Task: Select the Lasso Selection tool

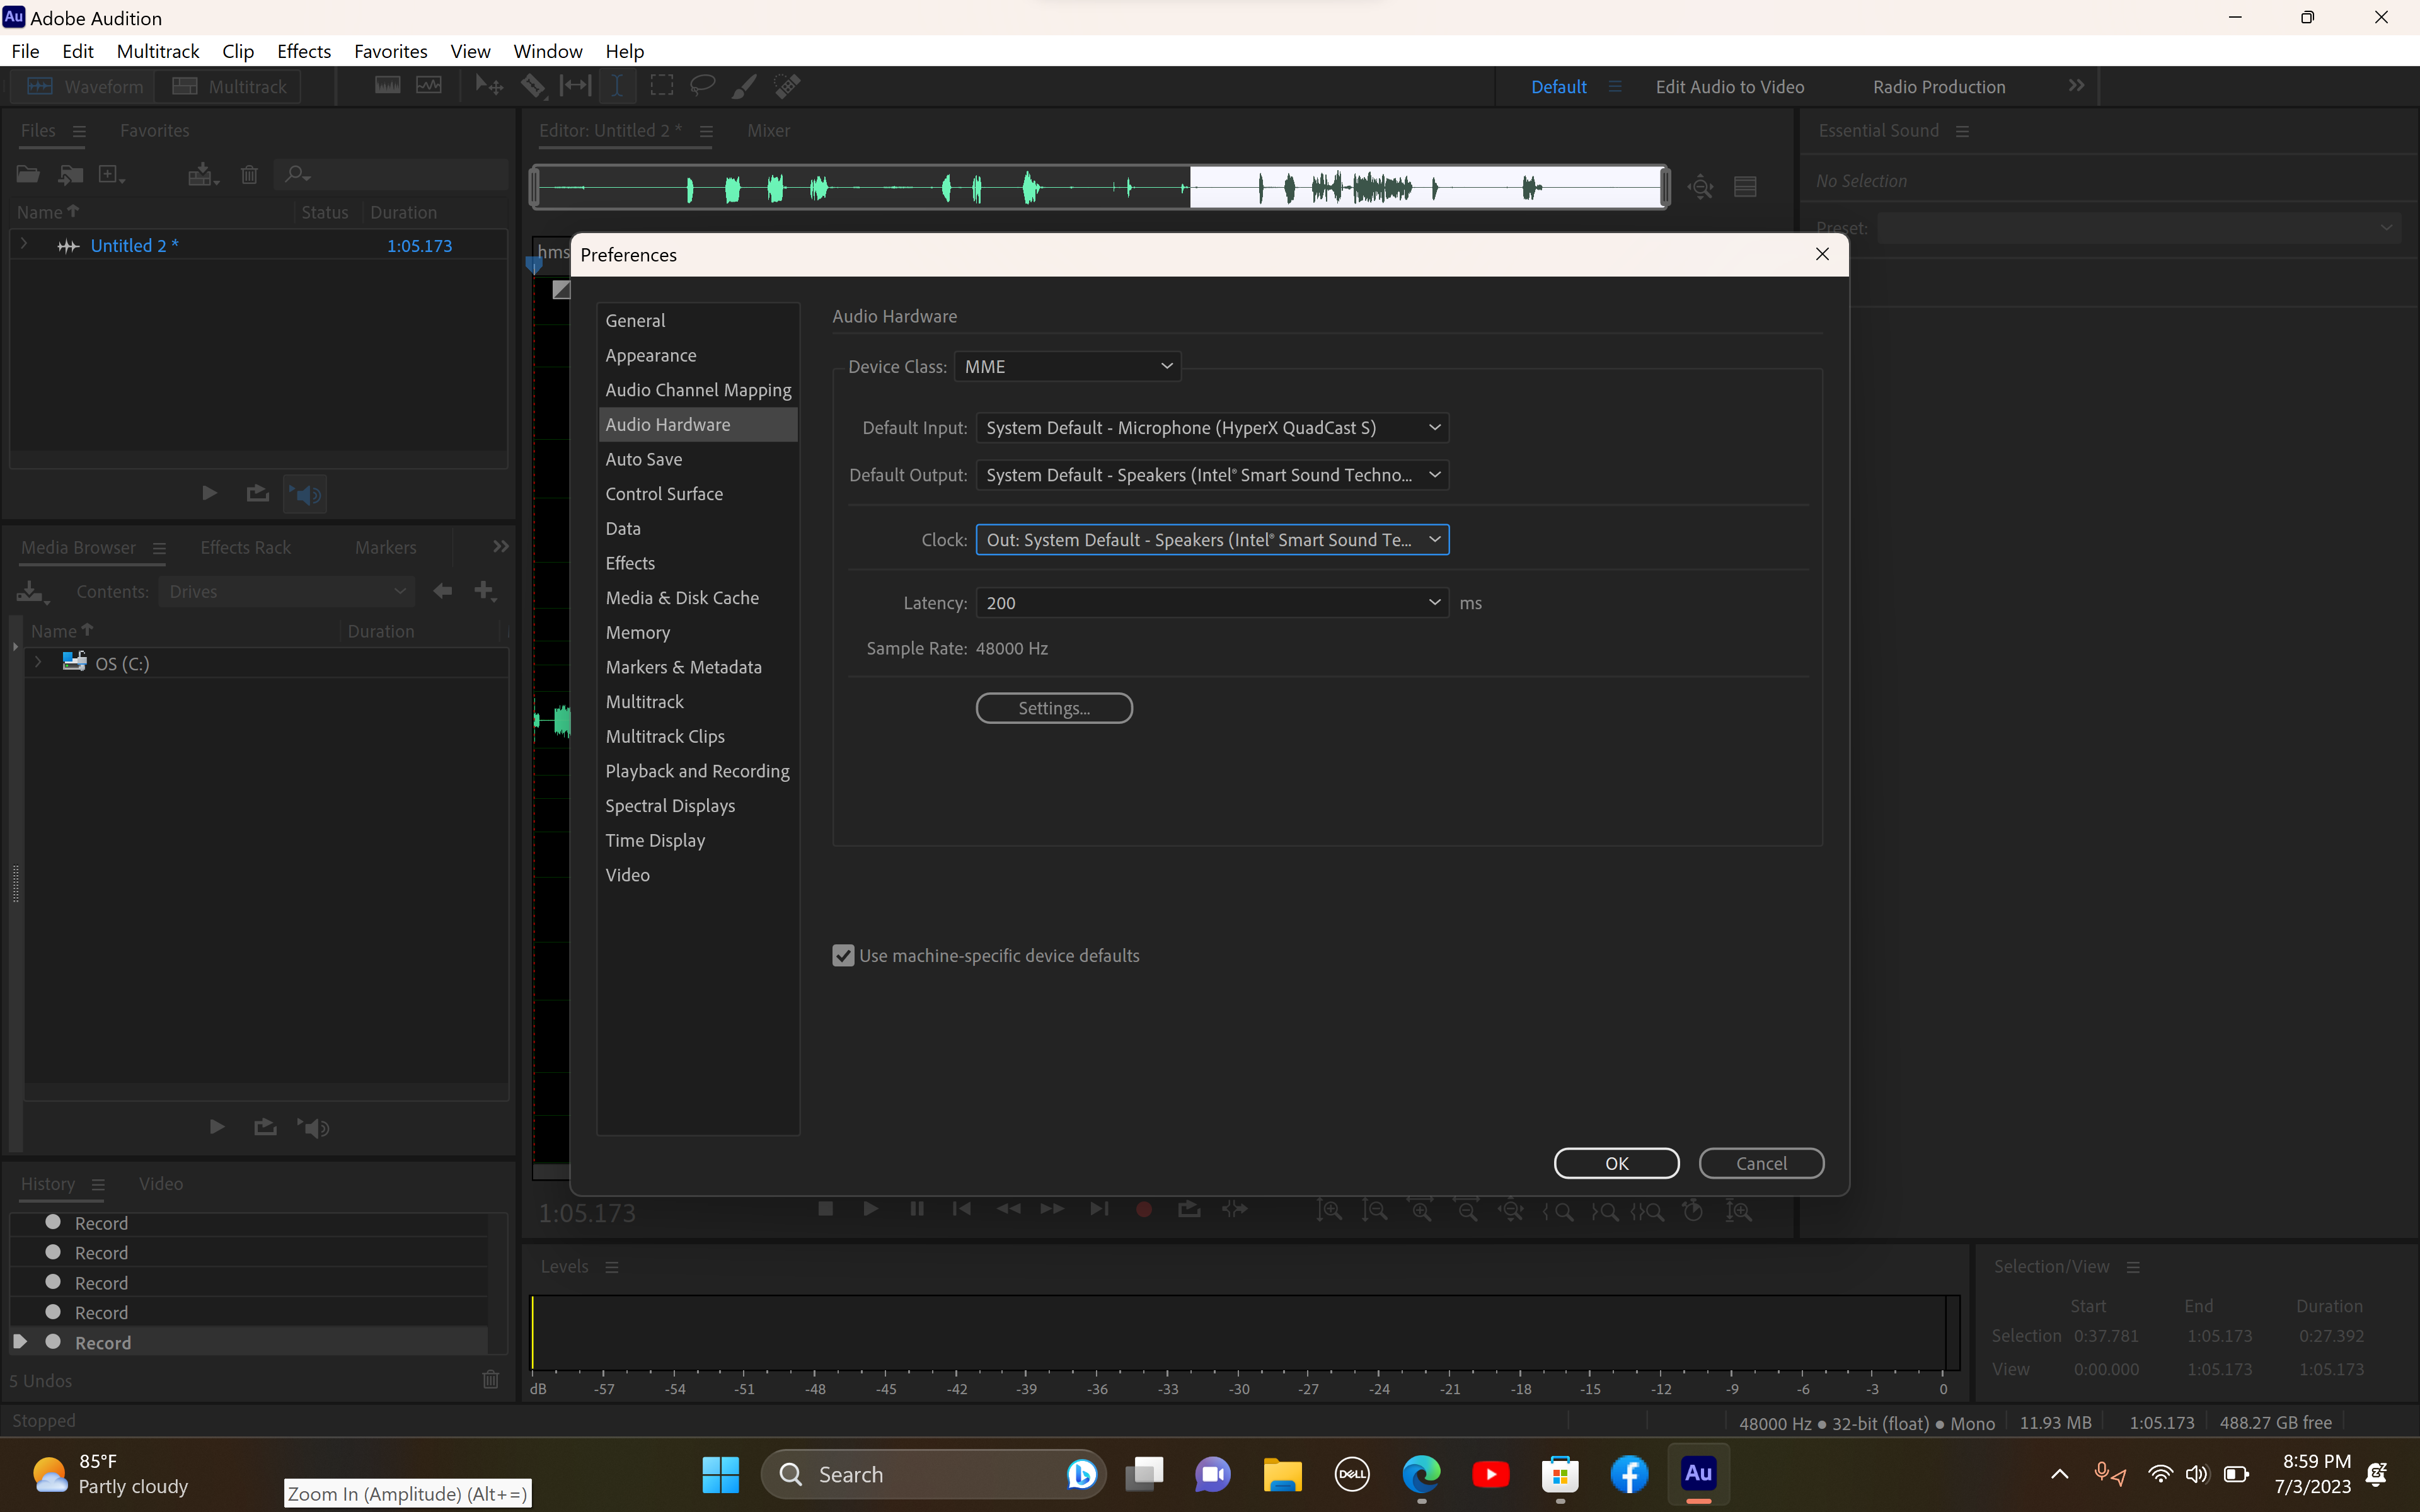Action: tap(703, 85)
